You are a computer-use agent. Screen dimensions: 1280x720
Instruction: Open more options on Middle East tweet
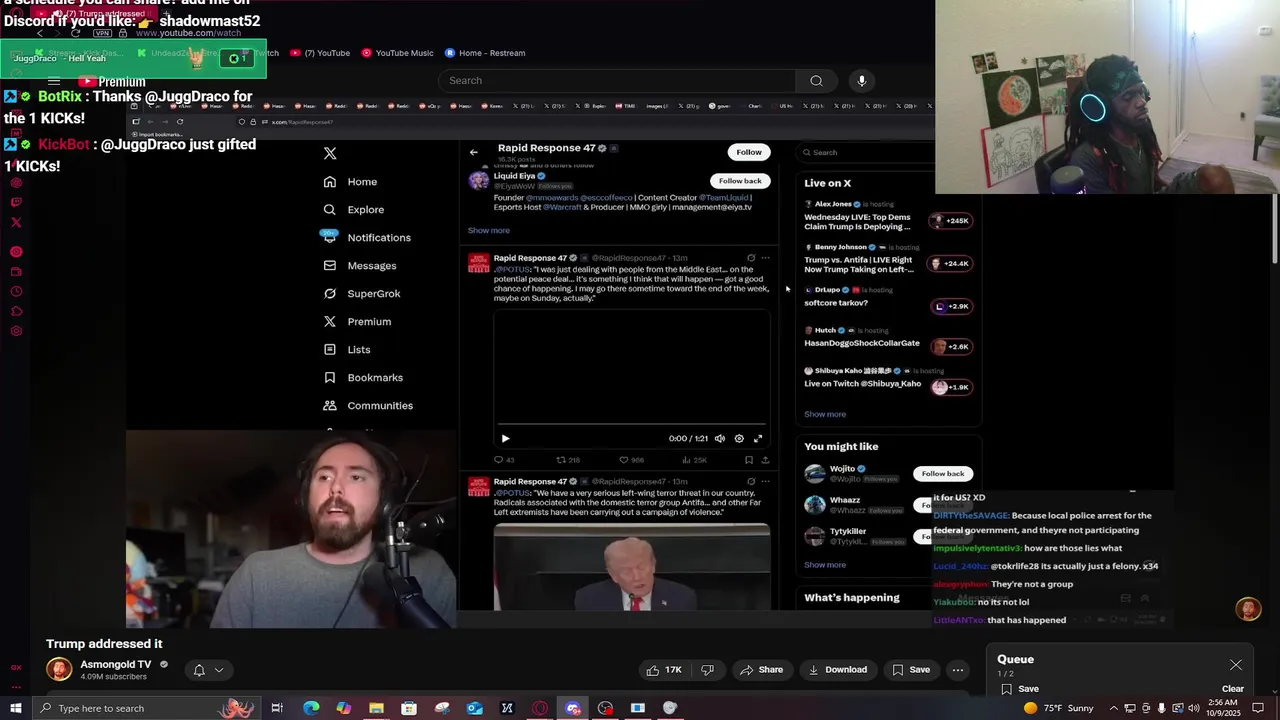click(x=766, y=258)
